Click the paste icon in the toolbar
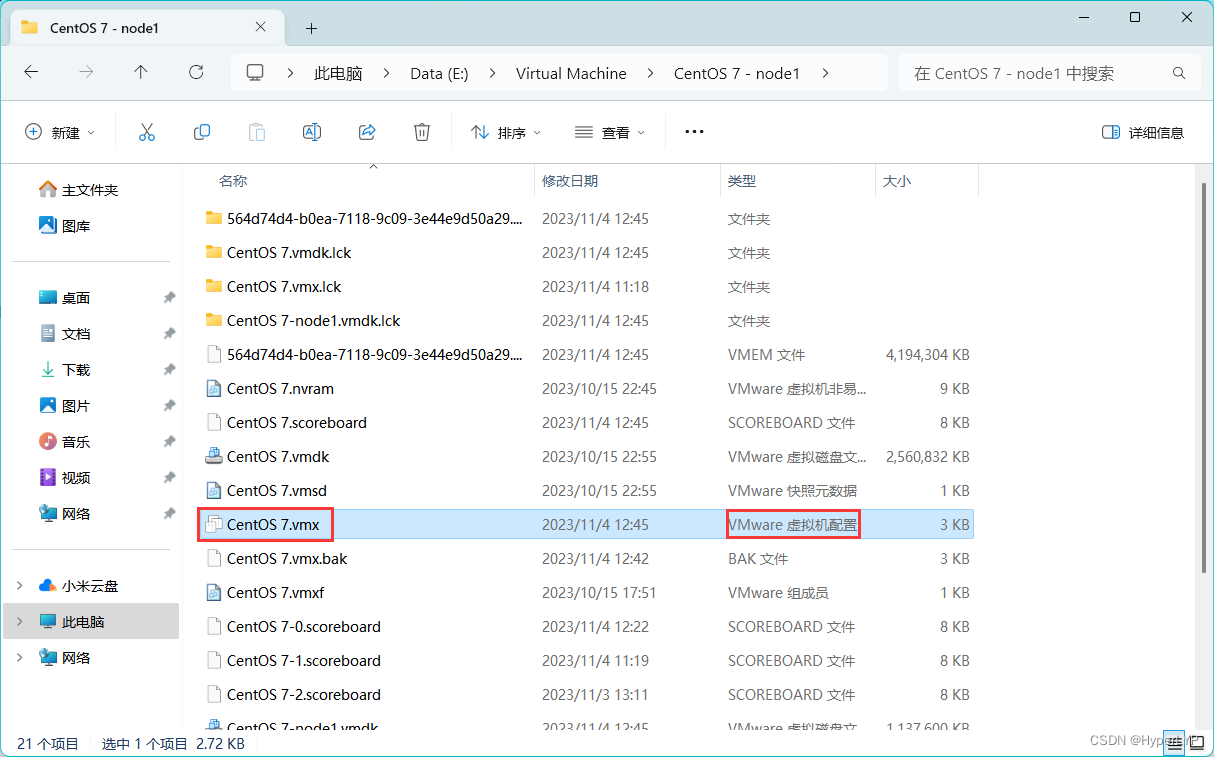 pyautogui.click(x=256, y=131)
